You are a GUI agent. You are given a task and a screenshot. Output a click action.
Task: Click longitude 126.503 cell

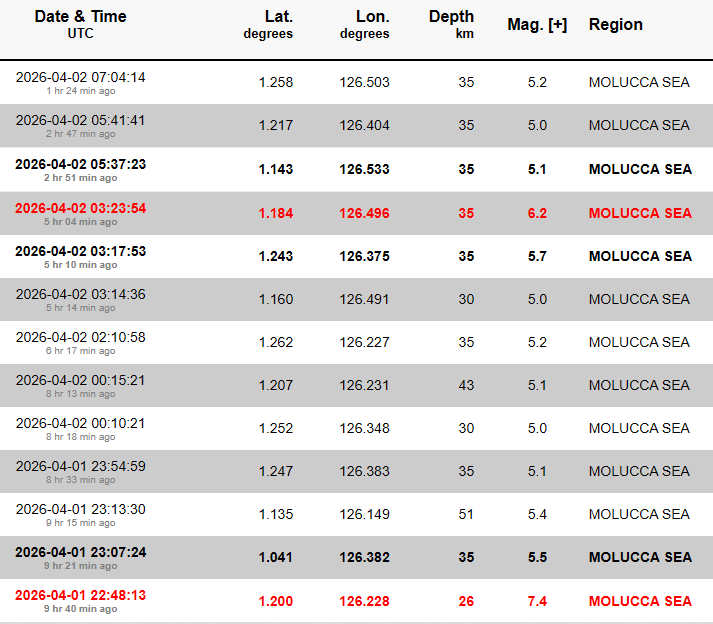point(364,82)
